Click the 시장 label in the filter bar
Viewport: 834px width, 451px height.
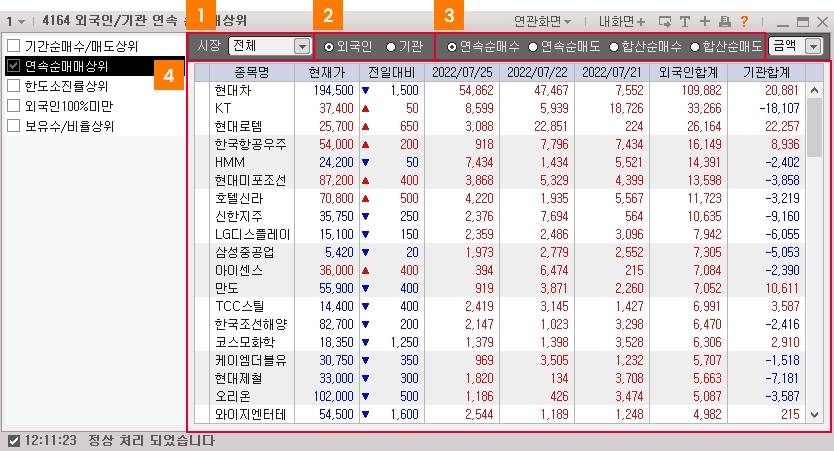[208, 46]
